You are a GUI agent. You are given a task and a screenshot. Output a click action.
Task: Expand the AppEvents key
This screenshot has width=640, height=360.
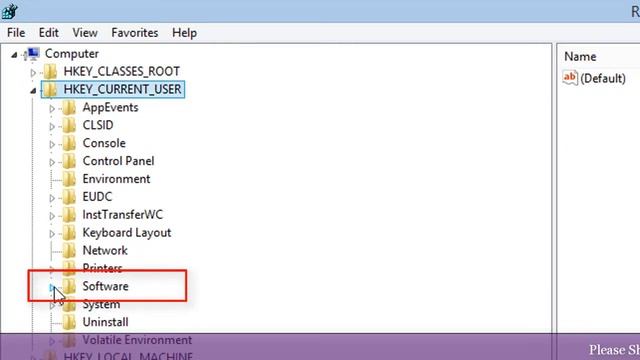(52, 109)
